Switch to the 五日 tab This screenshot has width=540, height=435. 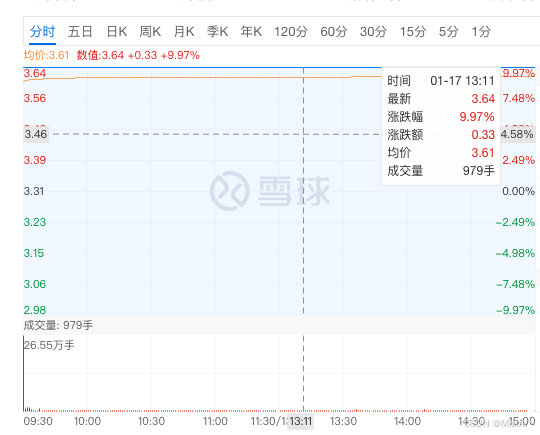click(x=80, y=32)
